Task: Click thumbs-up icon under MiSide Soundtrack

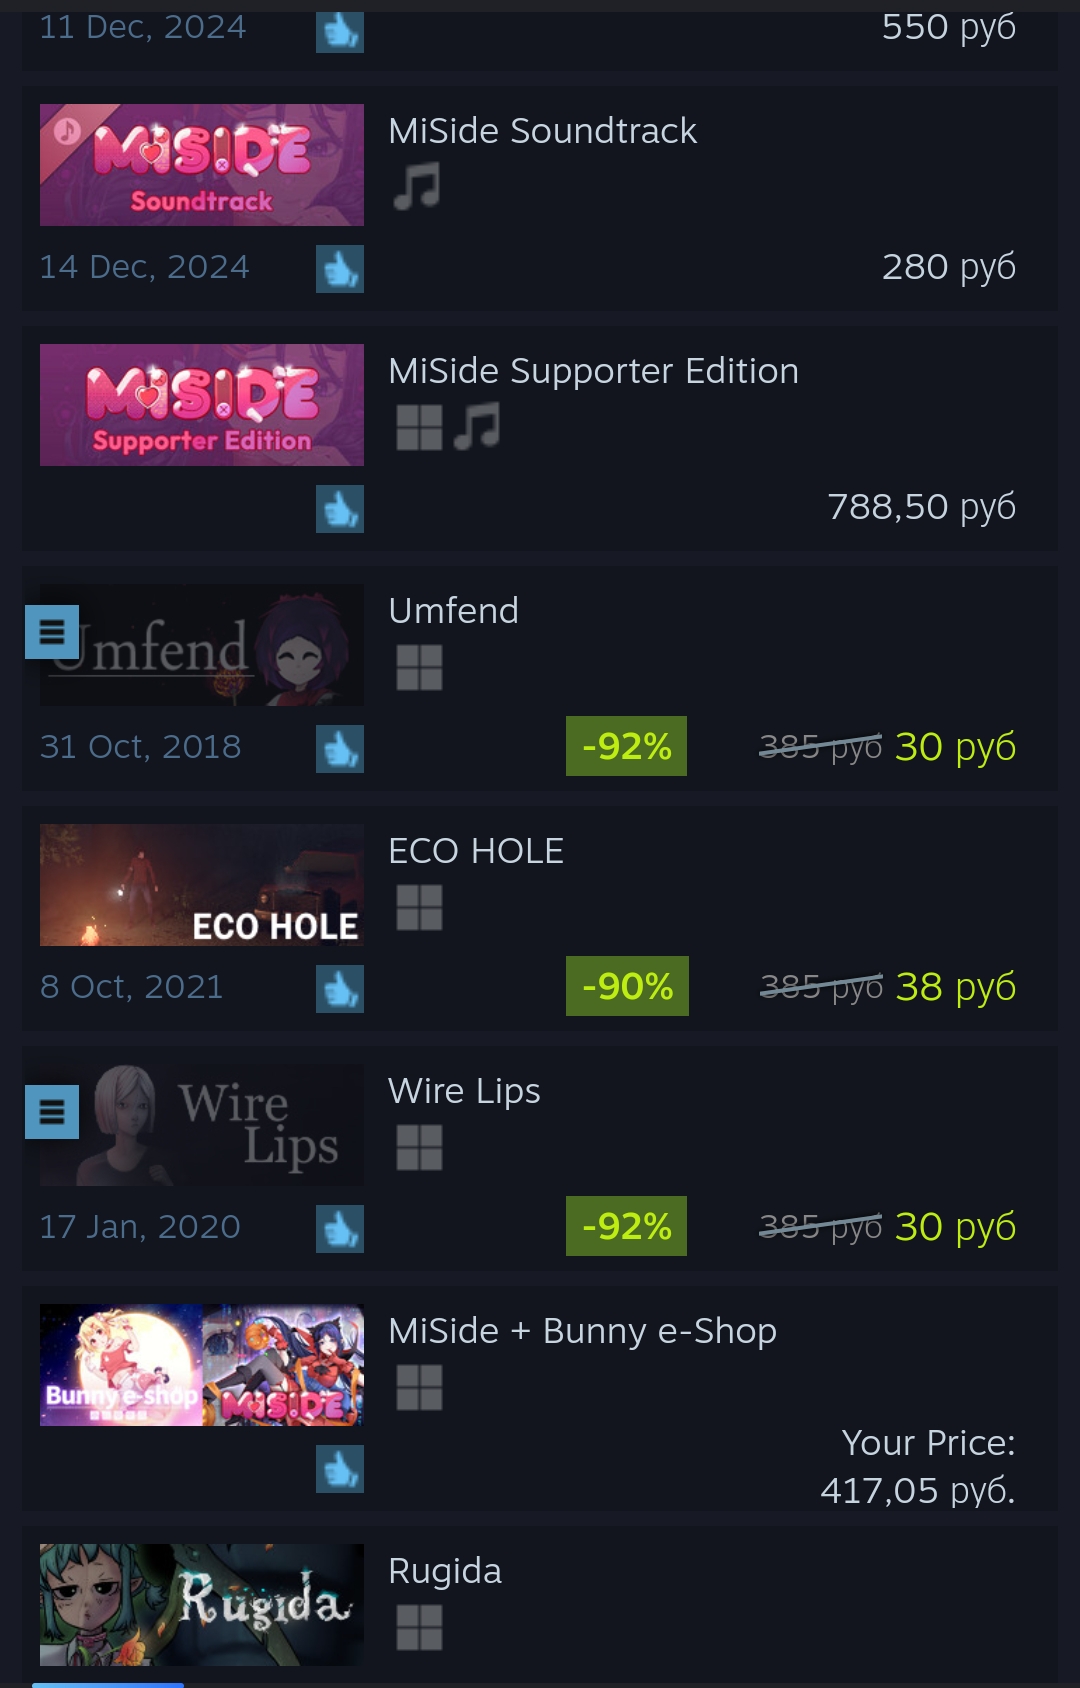Action: click(x=340, y=269)
